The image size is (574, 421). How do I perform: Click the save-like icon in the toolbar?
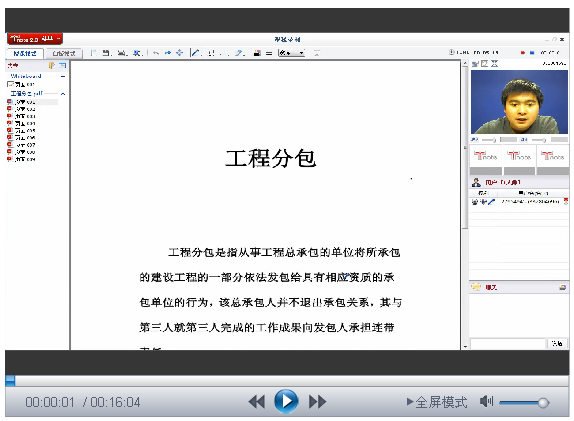coord(106,53)
